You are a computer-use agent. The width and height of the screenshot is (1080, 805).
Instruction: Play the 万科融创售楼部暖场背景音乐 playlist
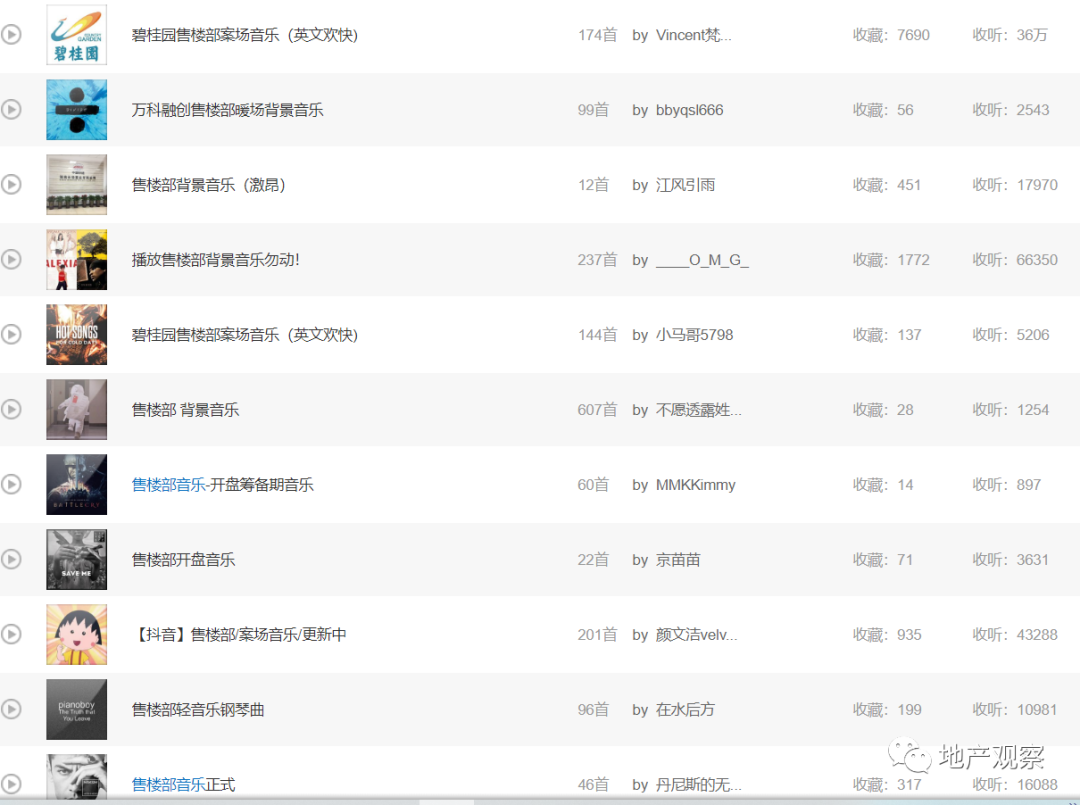[x=11, y=110]
